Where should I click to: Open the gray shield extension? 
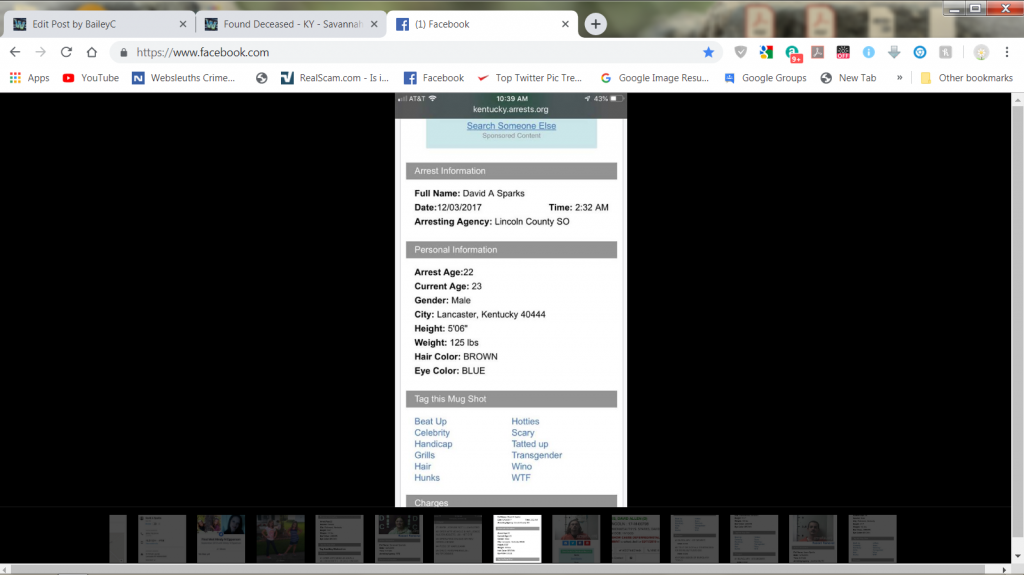[x=740, y=52]
